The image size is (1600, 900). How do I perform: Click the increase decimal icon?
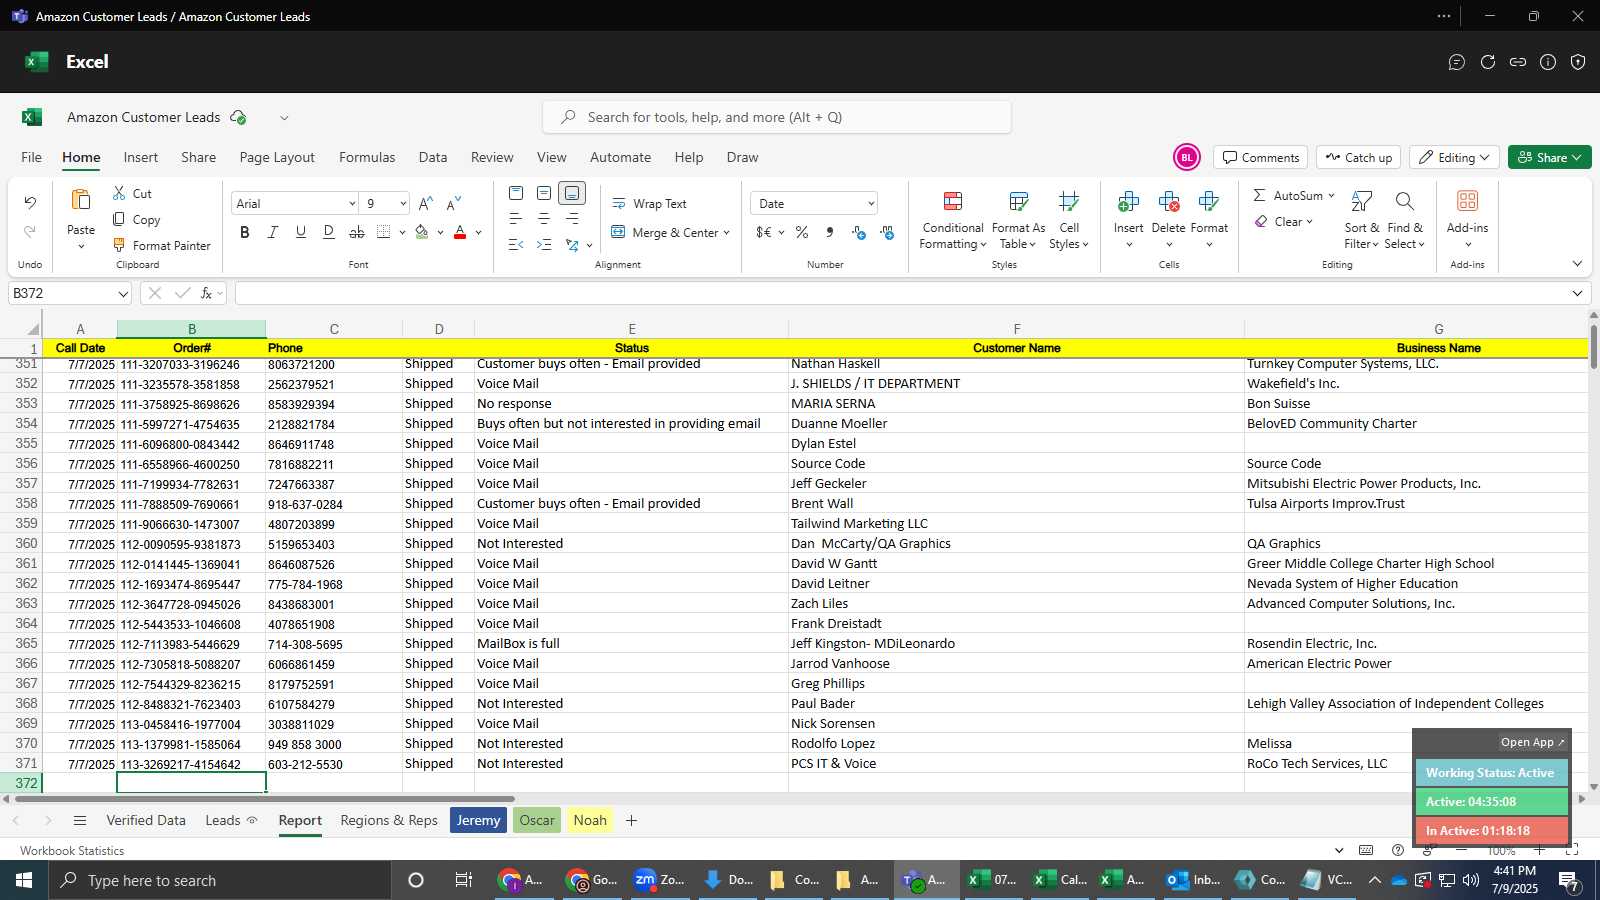coord(859,232)
